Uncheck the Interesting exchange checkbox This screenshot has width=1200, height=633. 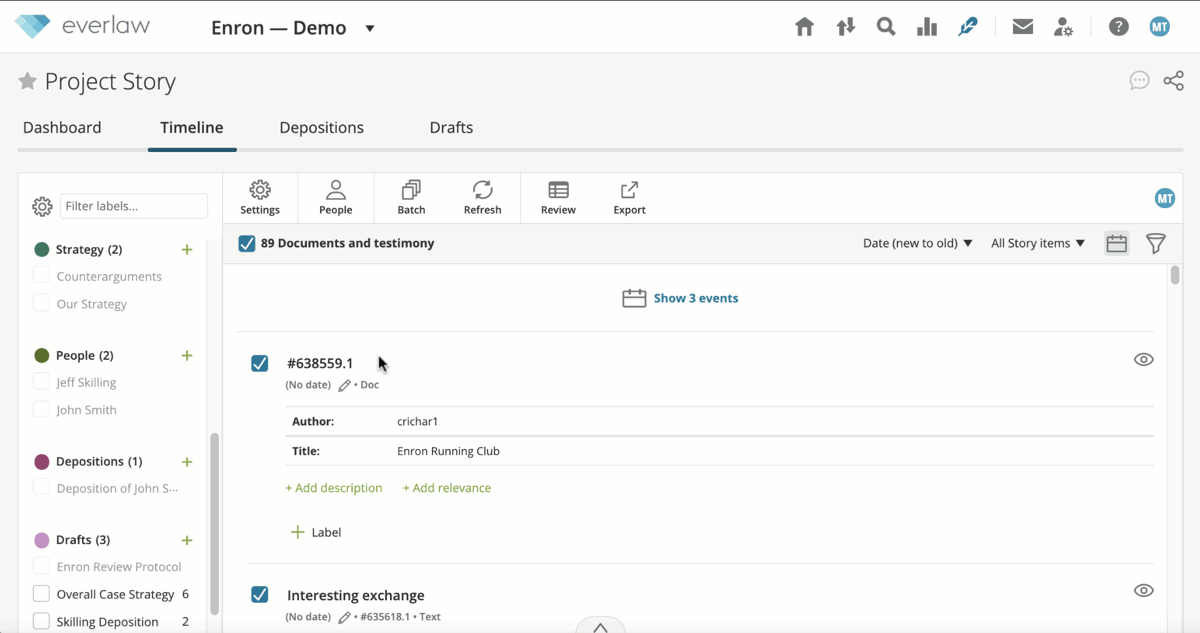pos(260,595)
